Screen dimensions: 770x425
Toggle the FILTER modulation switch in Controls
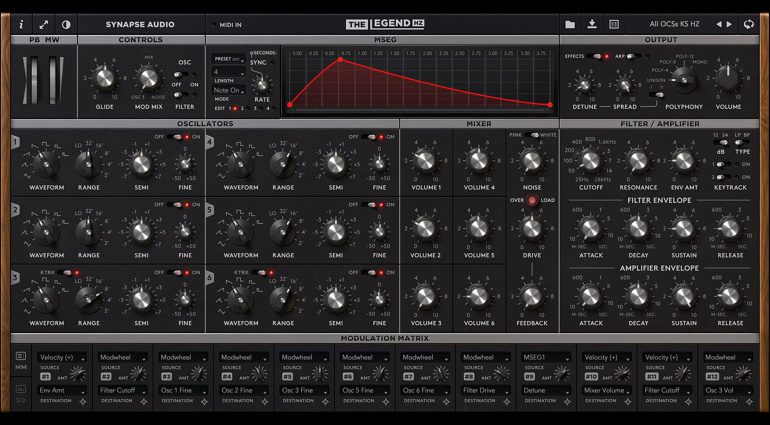(x=183, y=94)
